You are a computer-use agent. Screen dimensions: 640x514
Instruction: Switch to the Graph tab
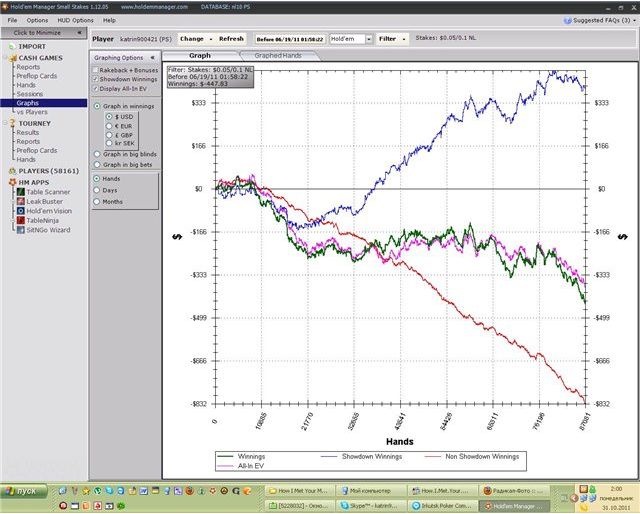click(200, 56)
